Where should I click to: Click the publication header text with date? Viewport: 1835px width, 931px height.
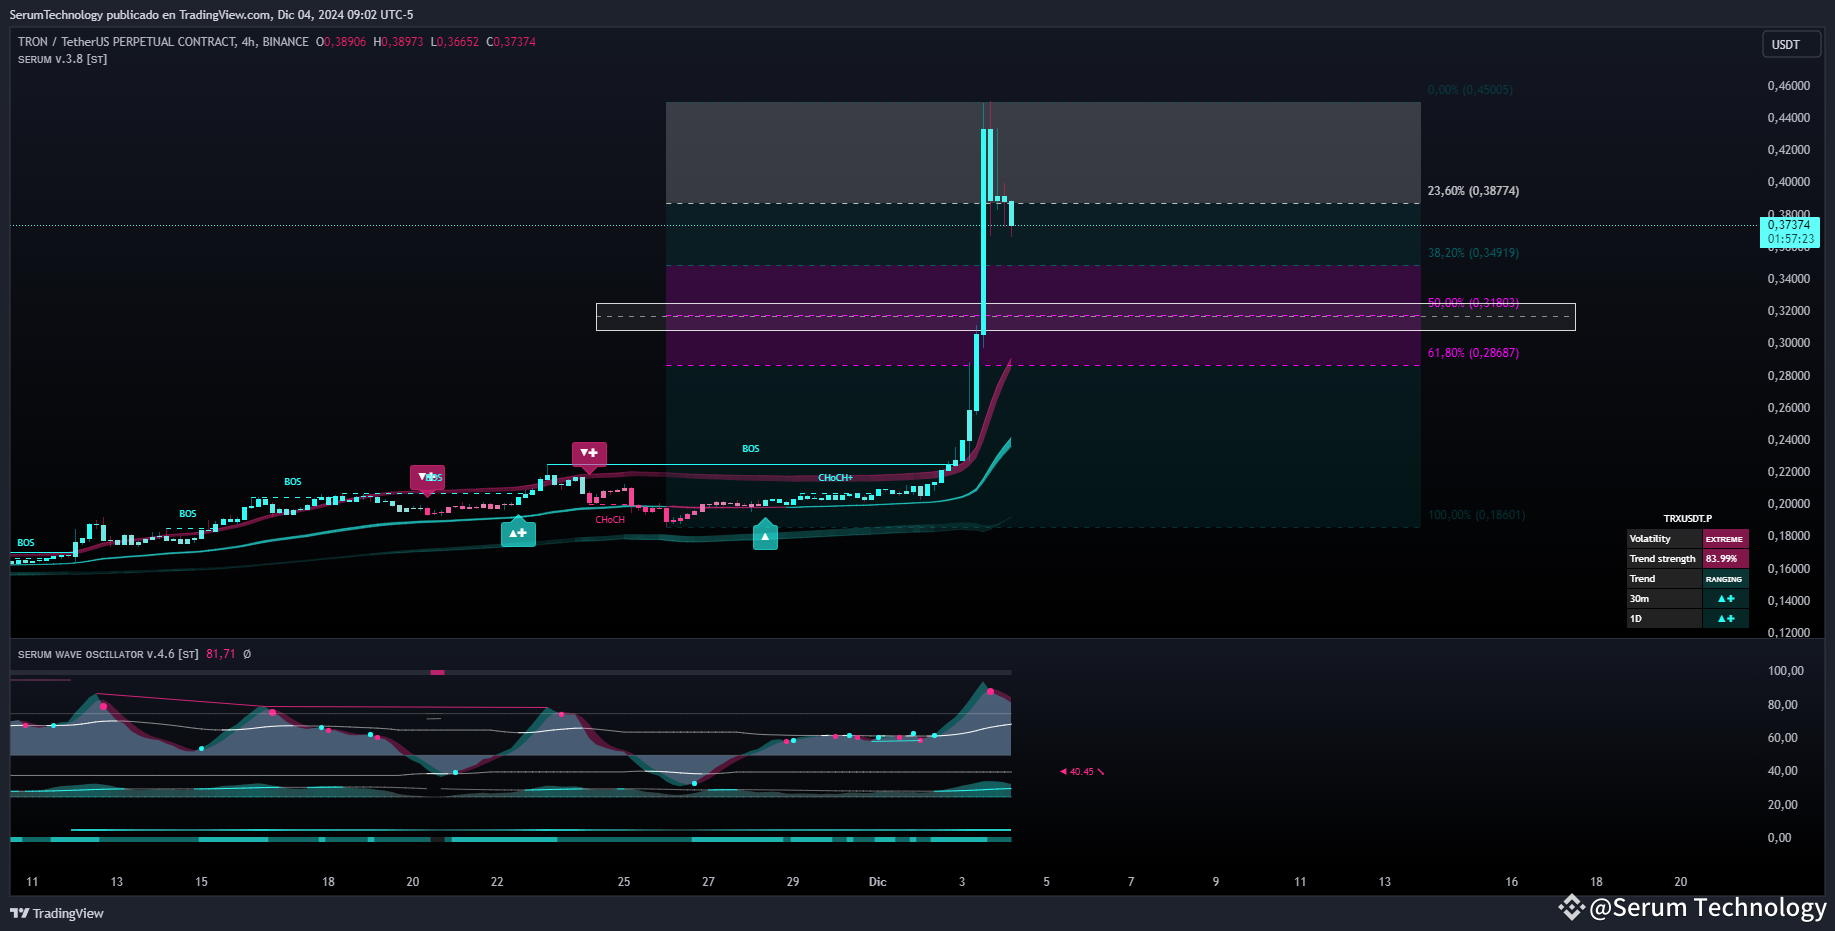(x=211, y=15)
